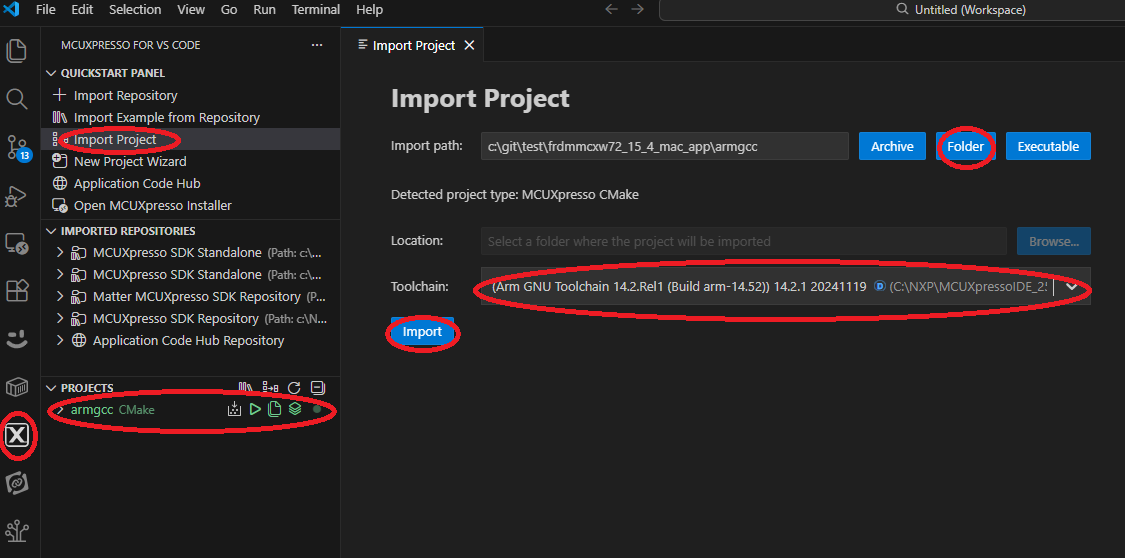Refresh the Projects panel
The image size is (1125, 558).
click(294, 388)
